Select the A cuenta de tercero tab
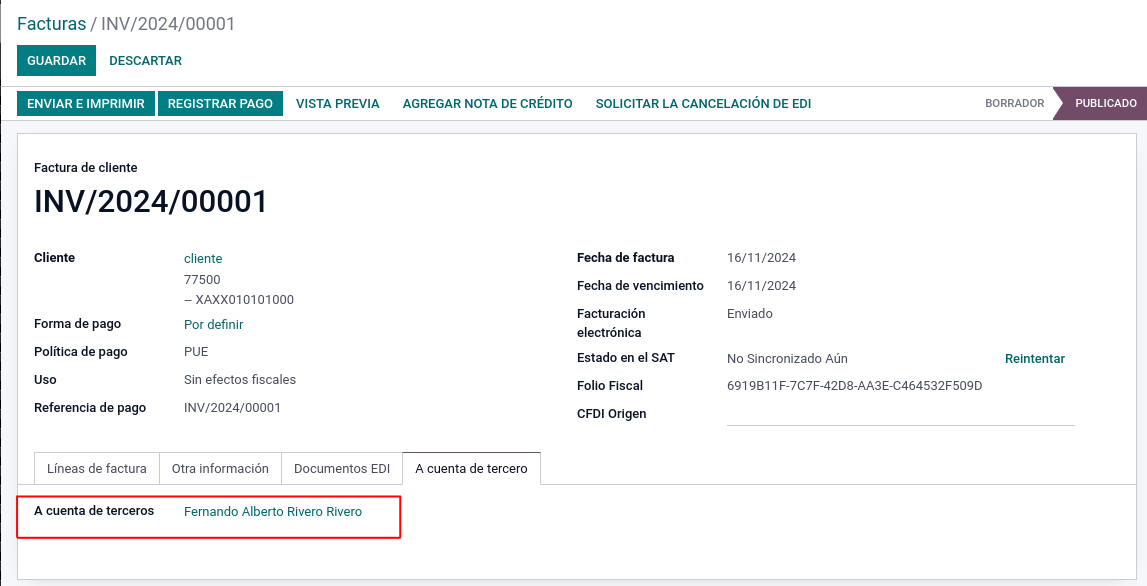The width and height of the screenshot is (1147, 586). [471, 469]
